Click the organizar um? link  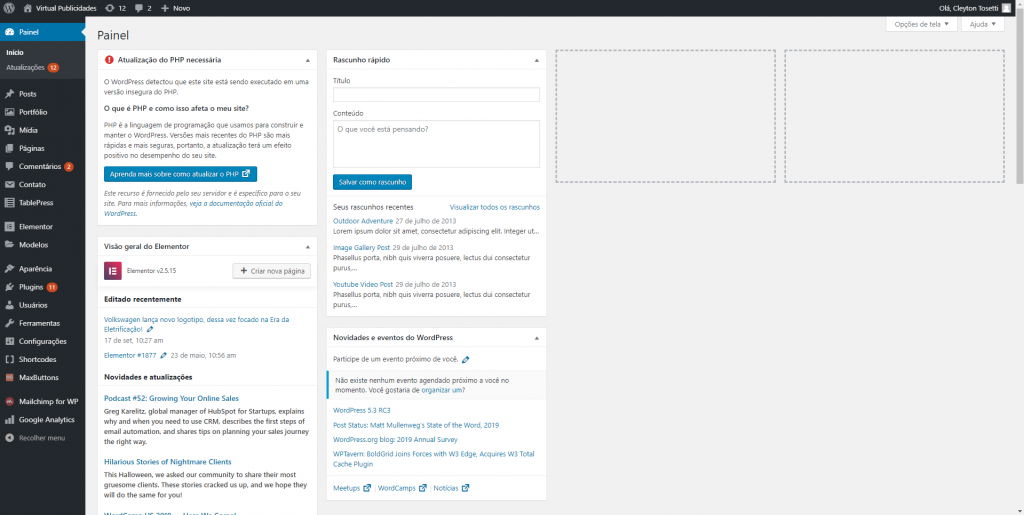(443, 390)
